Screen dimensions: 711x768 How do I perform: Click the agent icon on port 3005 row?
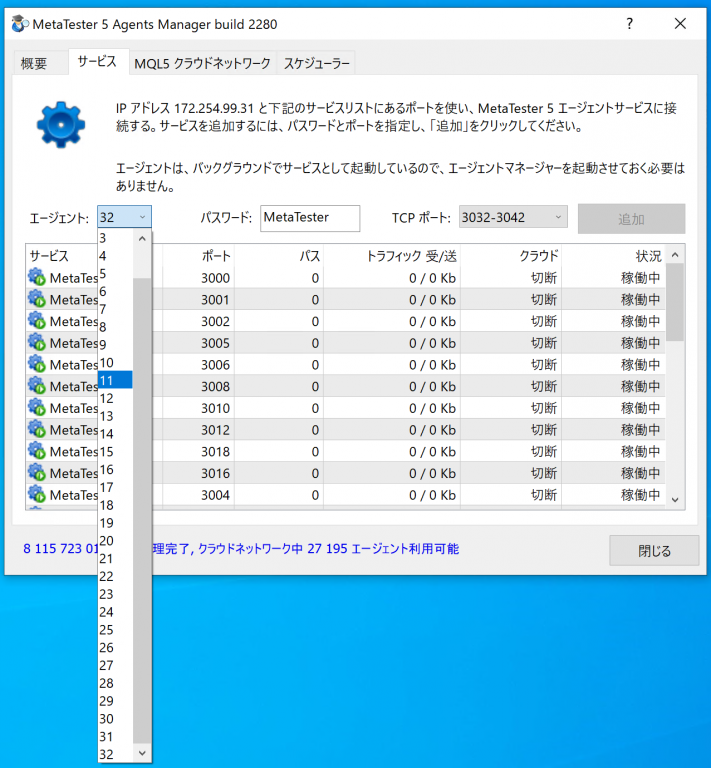pos(37,343)
